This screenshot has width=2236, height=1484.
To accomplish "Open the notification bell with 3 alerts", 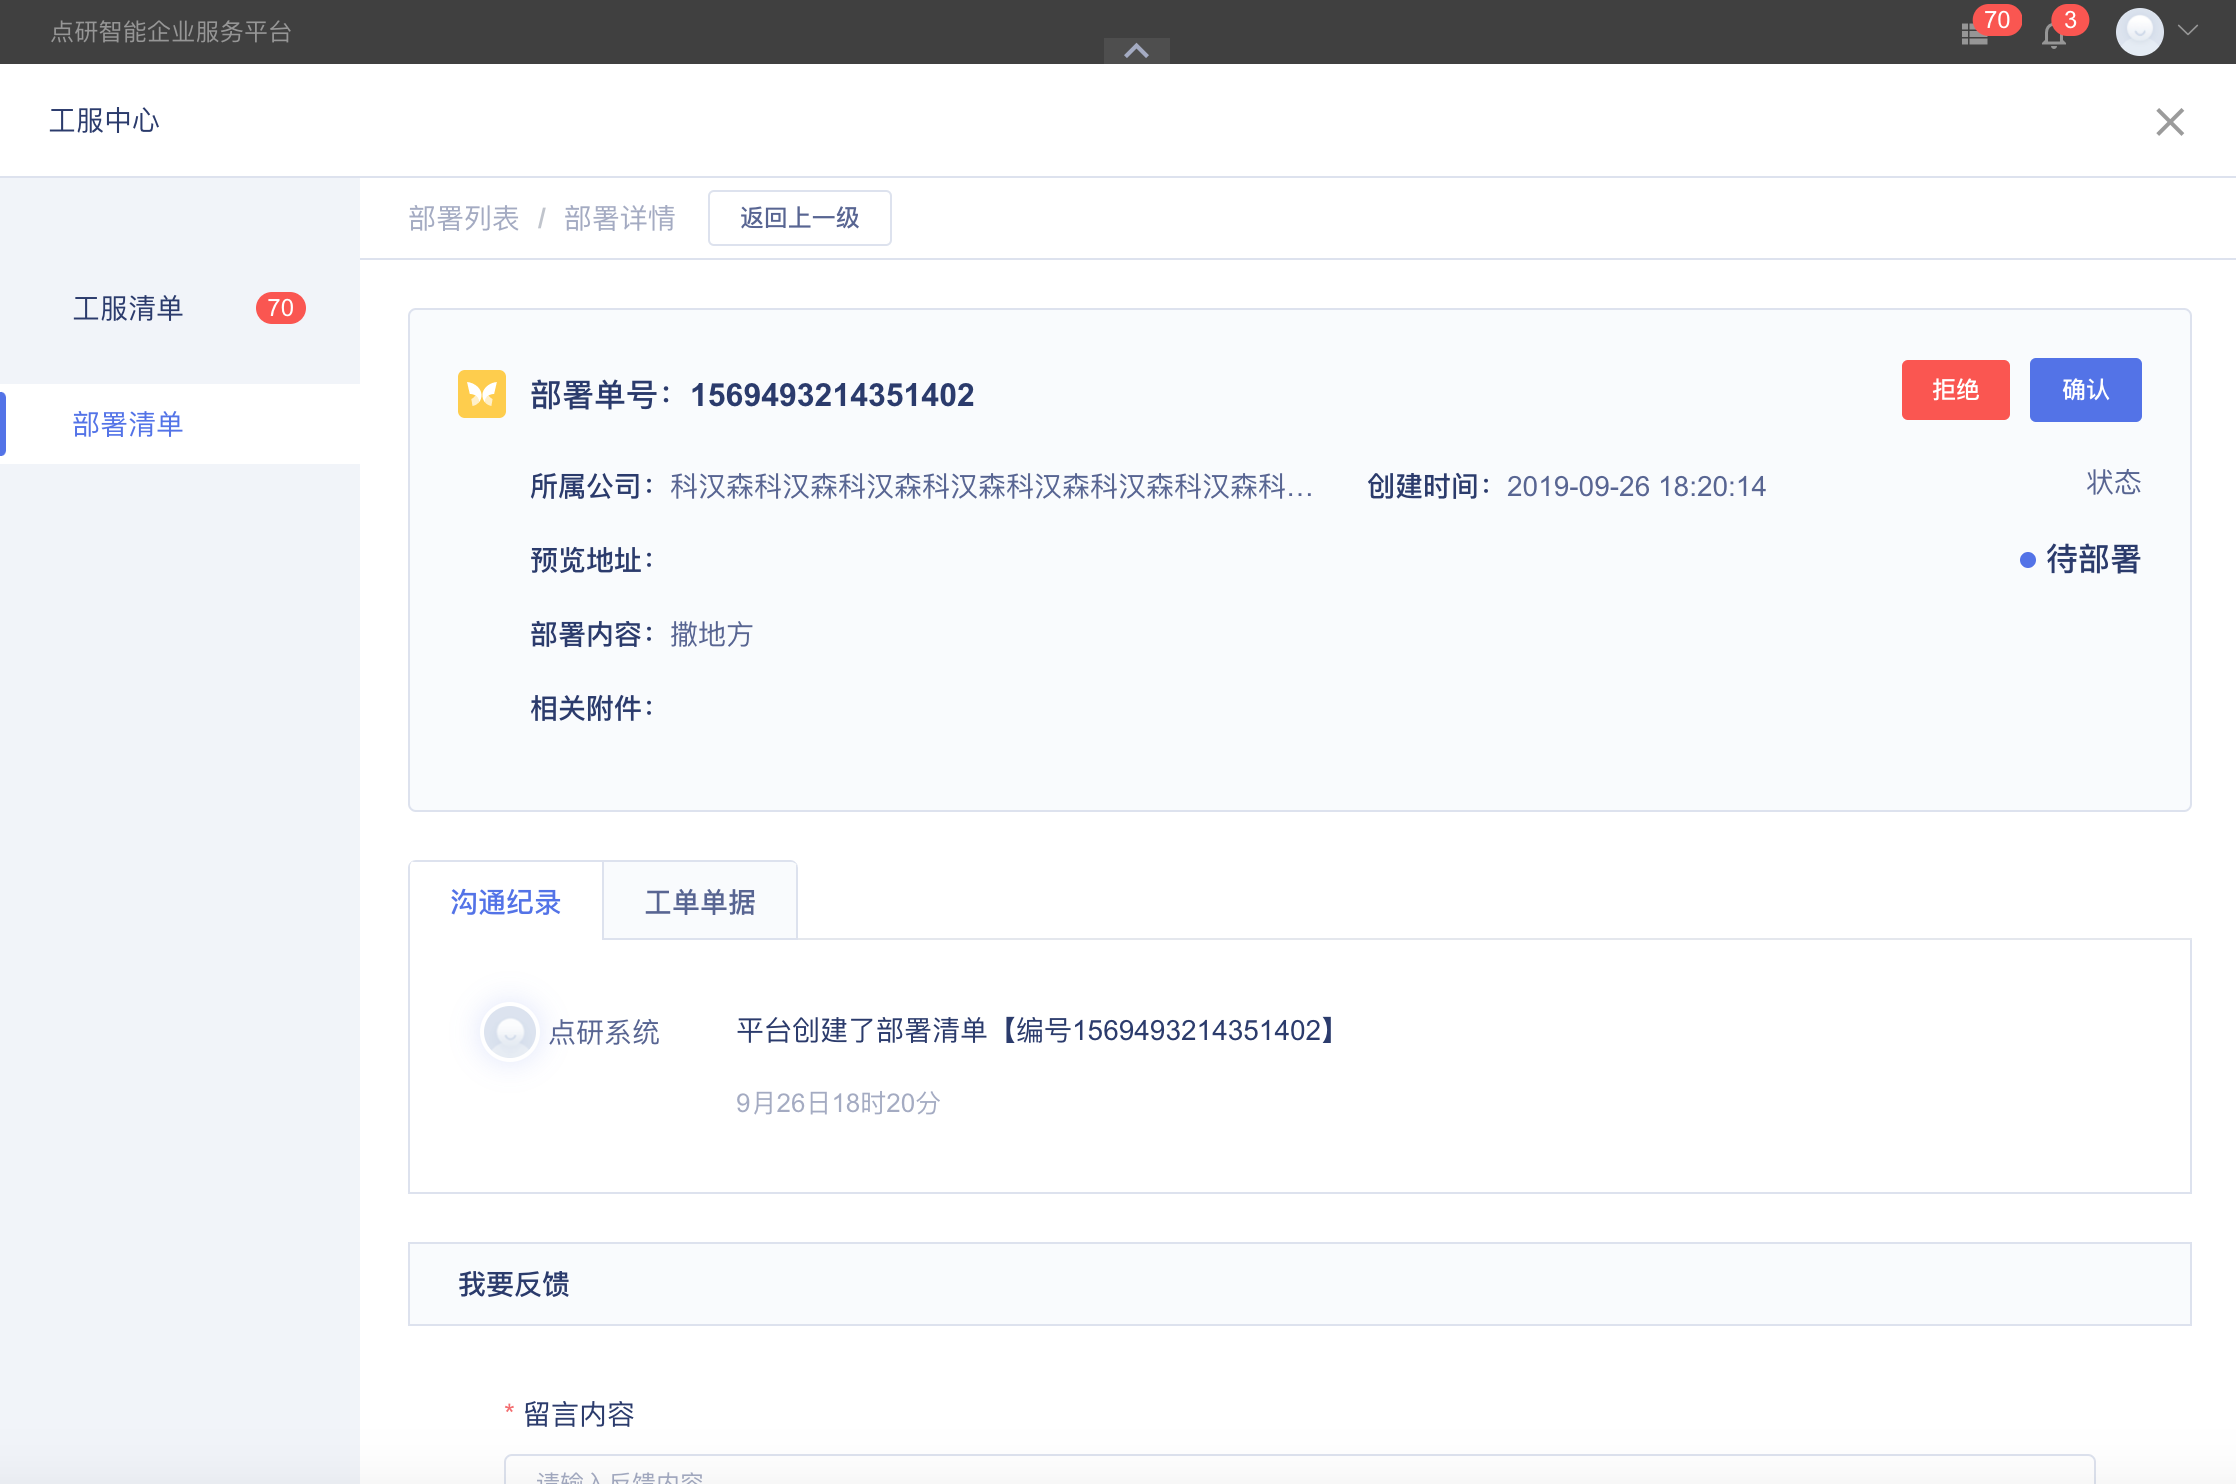I will click(2054, 36).
